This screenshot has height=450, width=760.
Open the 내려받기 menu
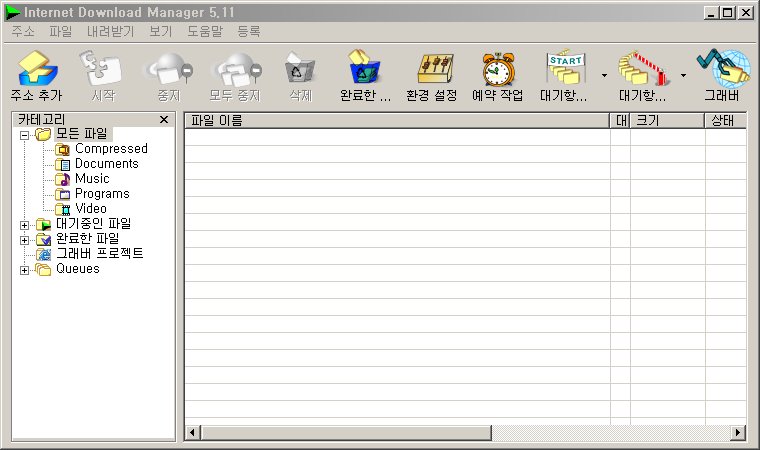111,32
